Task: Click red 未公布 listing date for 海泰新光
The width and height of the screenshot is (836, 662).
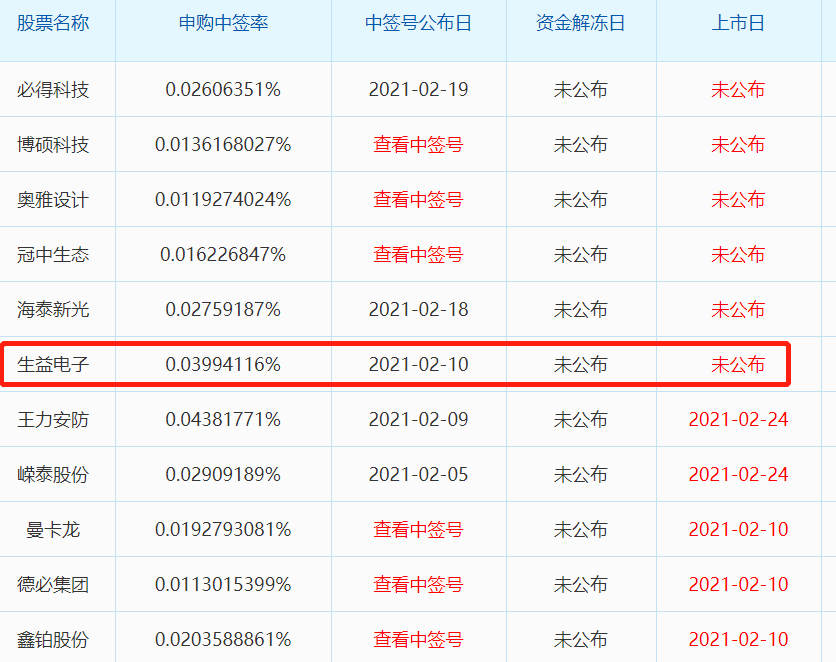Action: point(738,309)
